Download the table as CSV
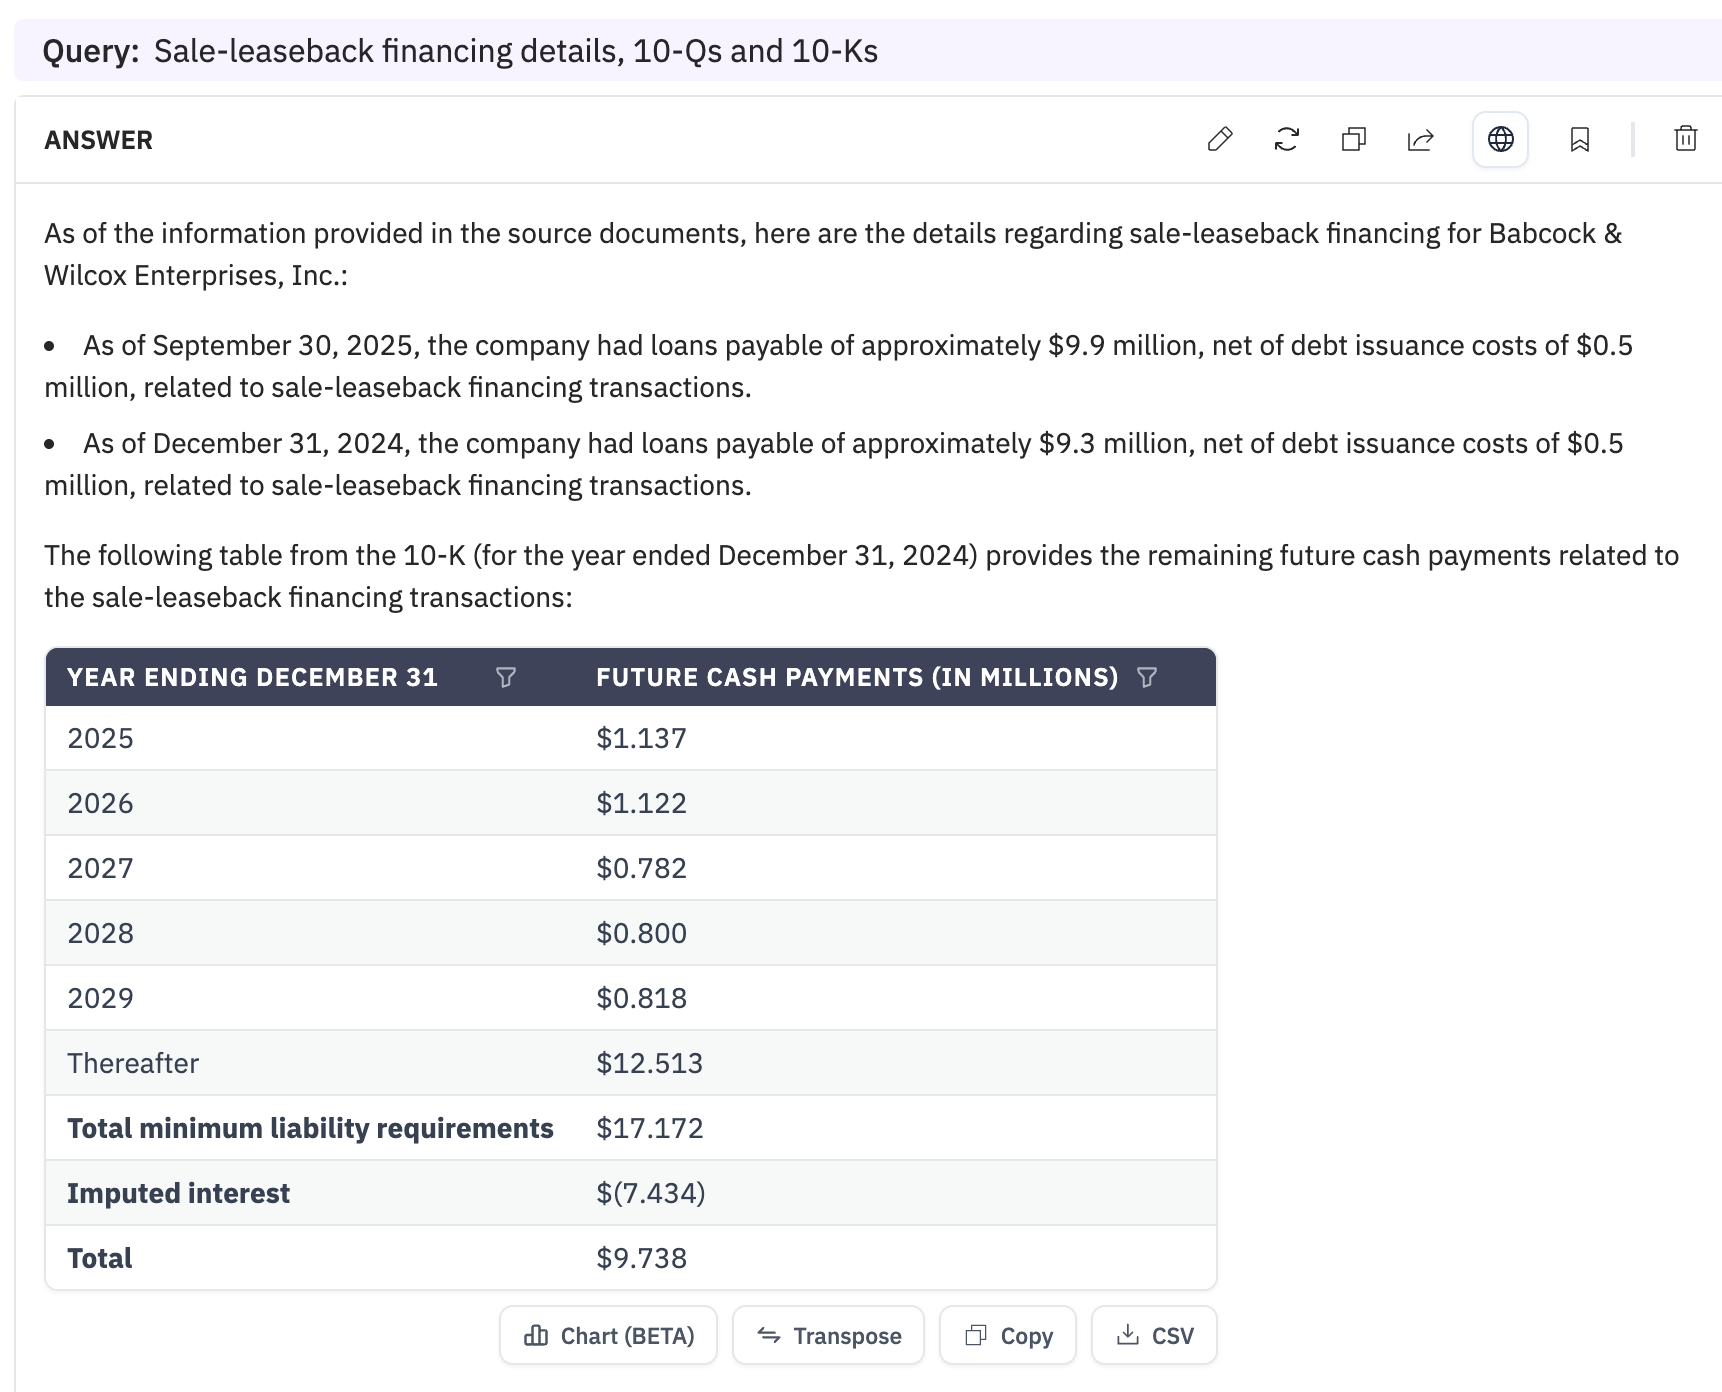1722x1392 pixels. [1154, 1335]
